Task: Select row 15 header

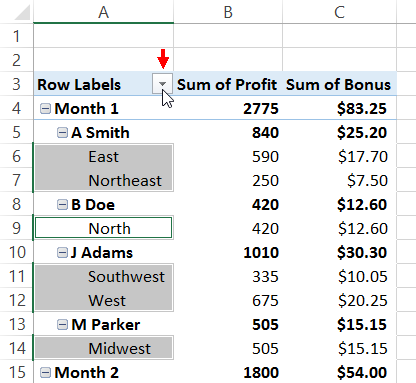Action: point(17,371)
